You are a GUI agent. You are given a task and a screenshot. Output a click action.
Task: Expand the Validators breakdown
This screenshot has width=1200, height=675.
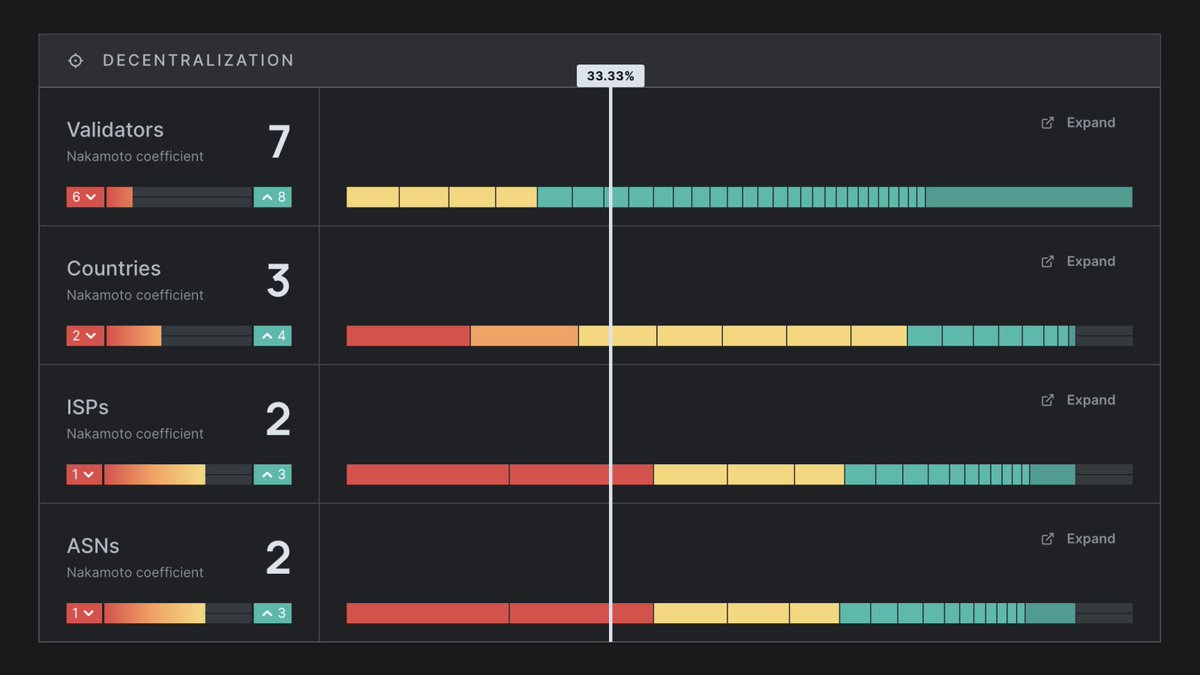point(1078,123)
